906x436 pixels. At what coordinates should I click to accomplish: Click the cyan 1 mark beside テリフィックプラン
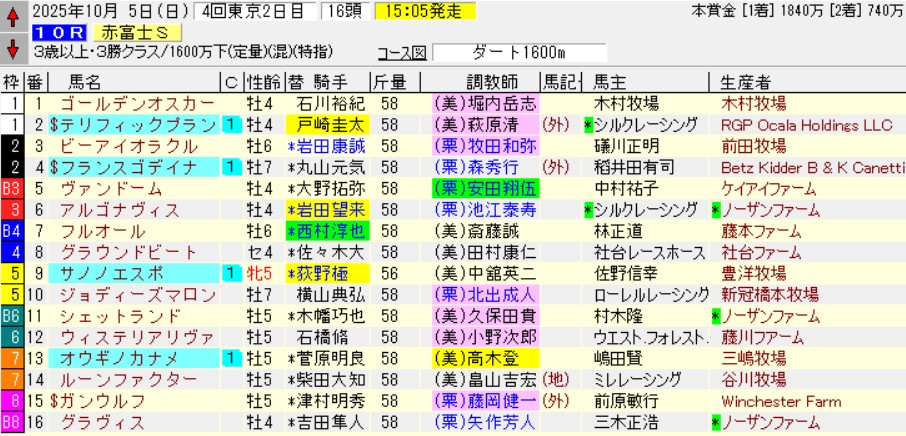coord(229,124)
